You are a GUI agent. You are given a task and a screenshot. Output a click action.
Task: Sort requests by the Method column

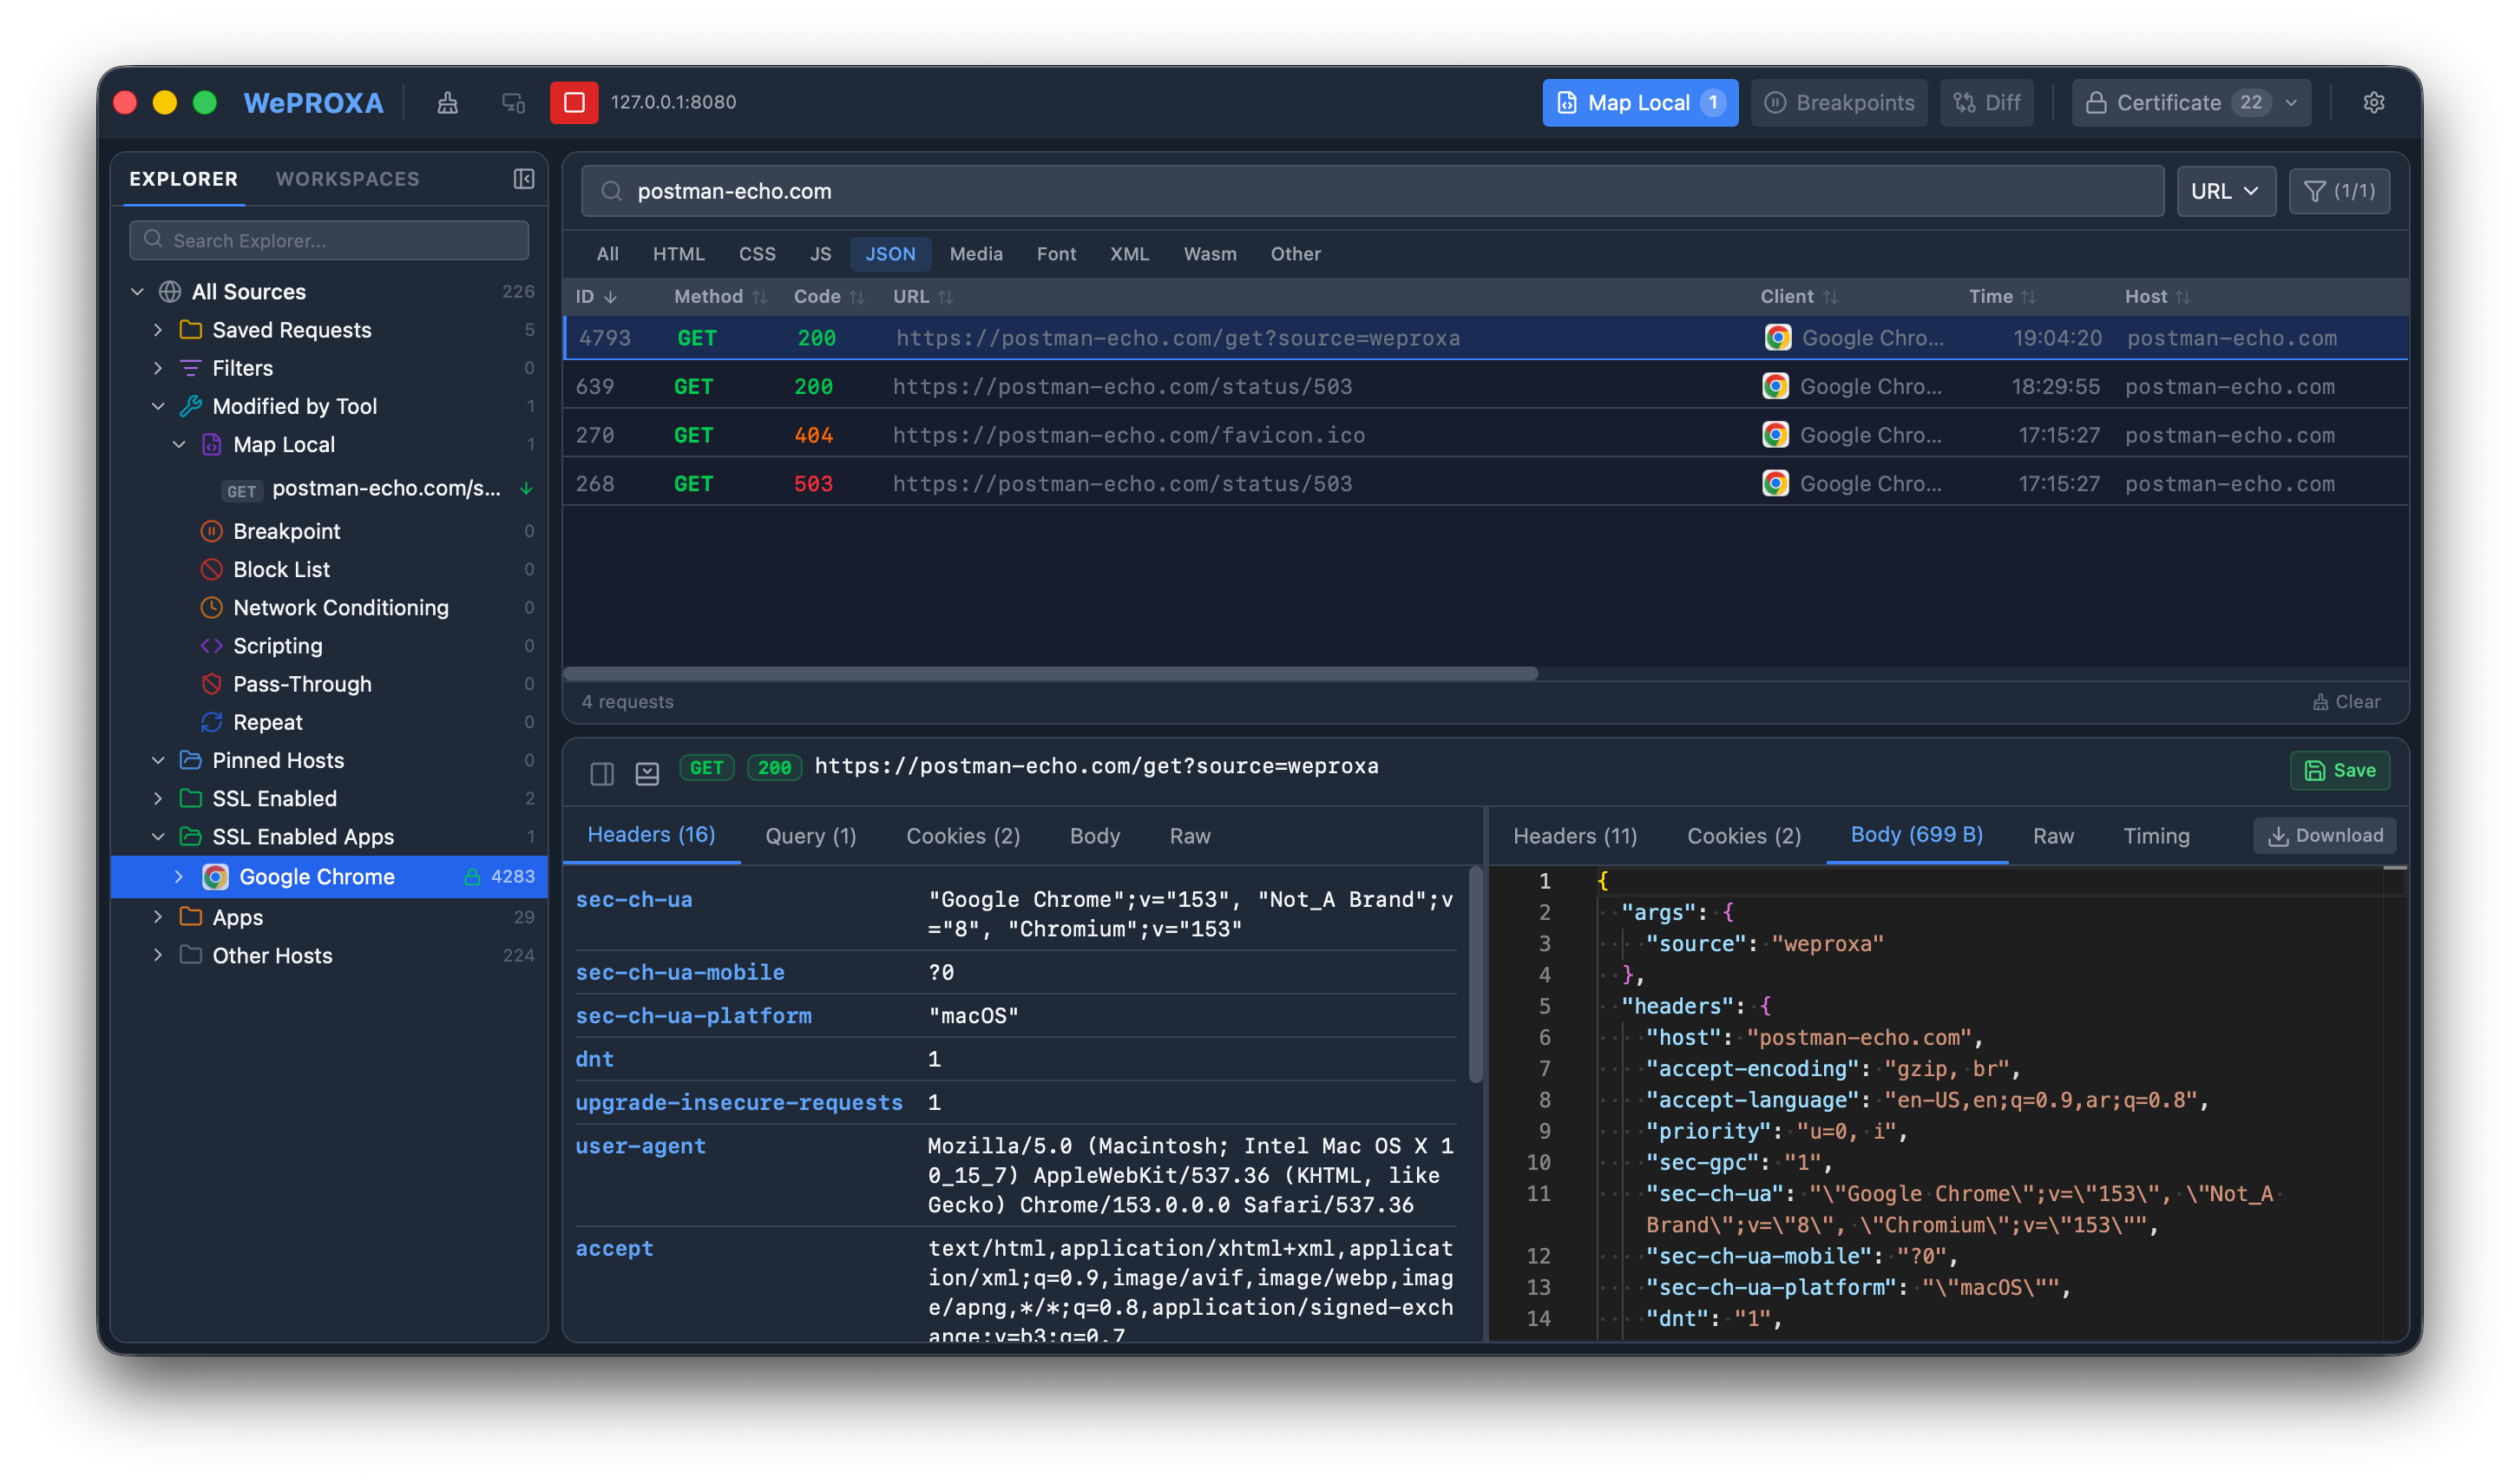[x=720, y=297]
